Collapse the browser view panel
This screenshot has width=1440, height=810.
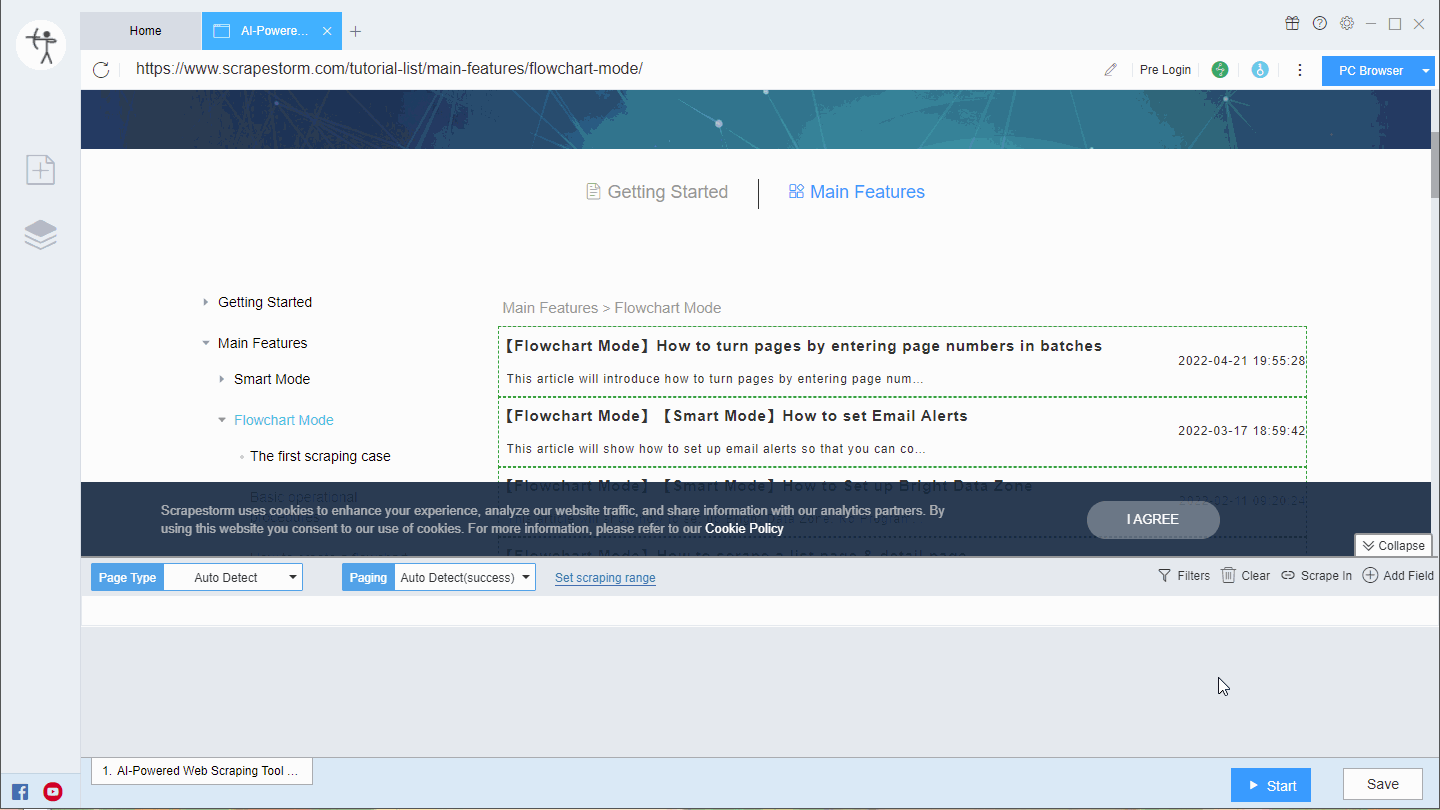(1394, 545)
